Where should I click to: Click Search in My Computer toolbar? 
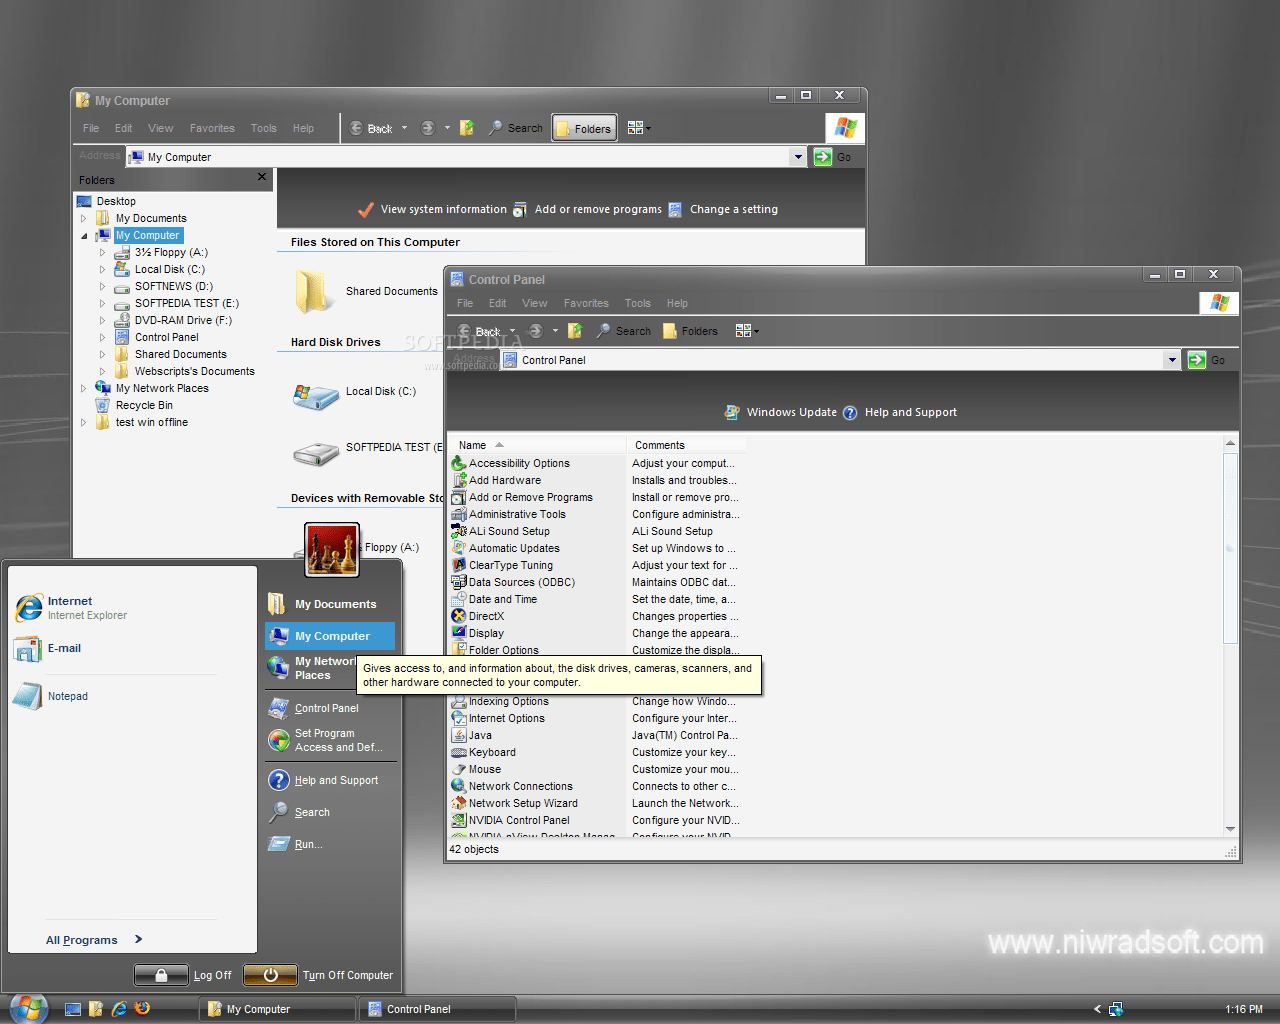click(x=515, y=128)
